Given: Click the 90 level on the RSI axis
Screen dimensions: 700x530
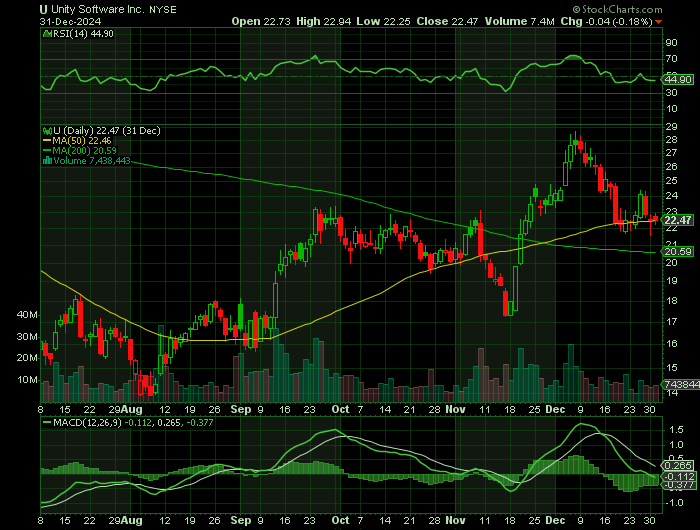Looking at the screenshot, I should (x=671, y=43).
